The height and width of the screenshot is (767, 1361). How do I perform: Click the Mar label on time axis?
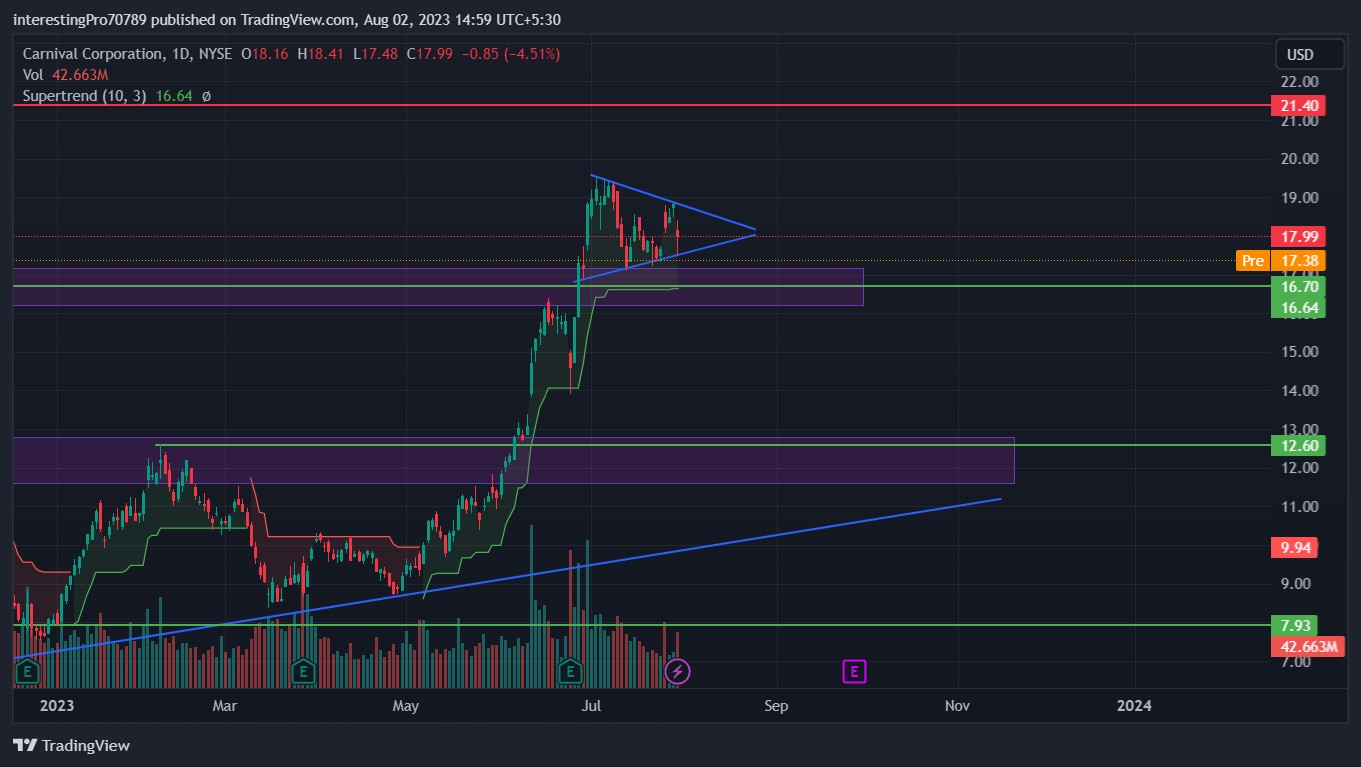(x=225, y=706)
